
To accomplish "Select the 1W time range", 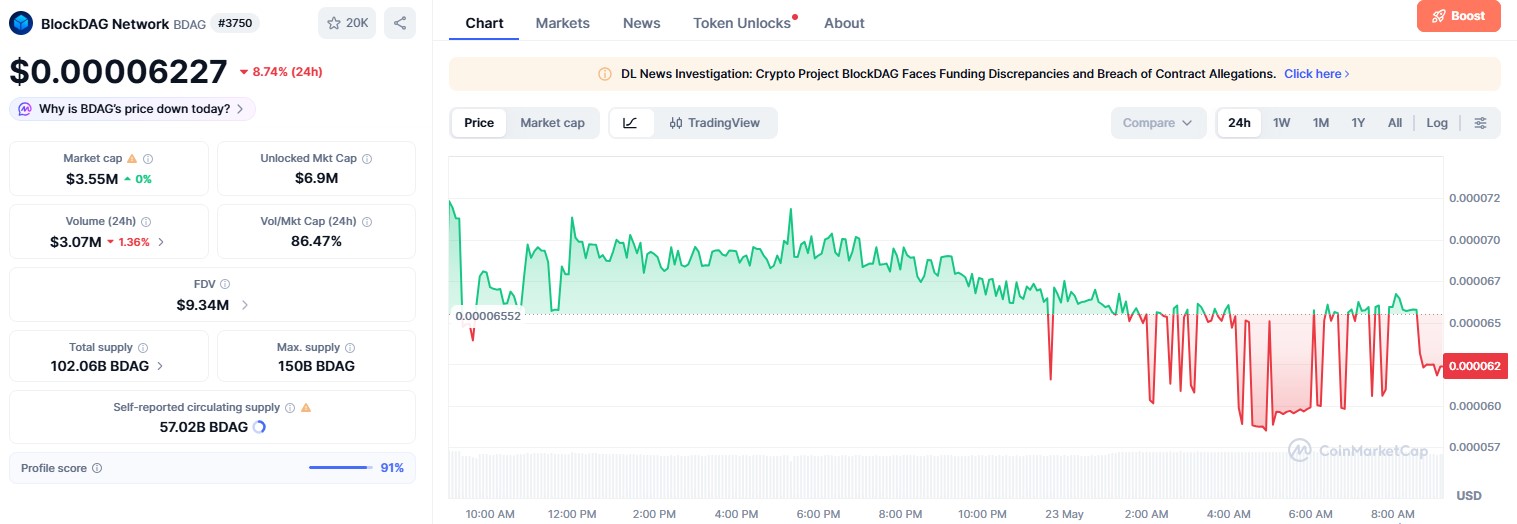I will [1281, 123].
